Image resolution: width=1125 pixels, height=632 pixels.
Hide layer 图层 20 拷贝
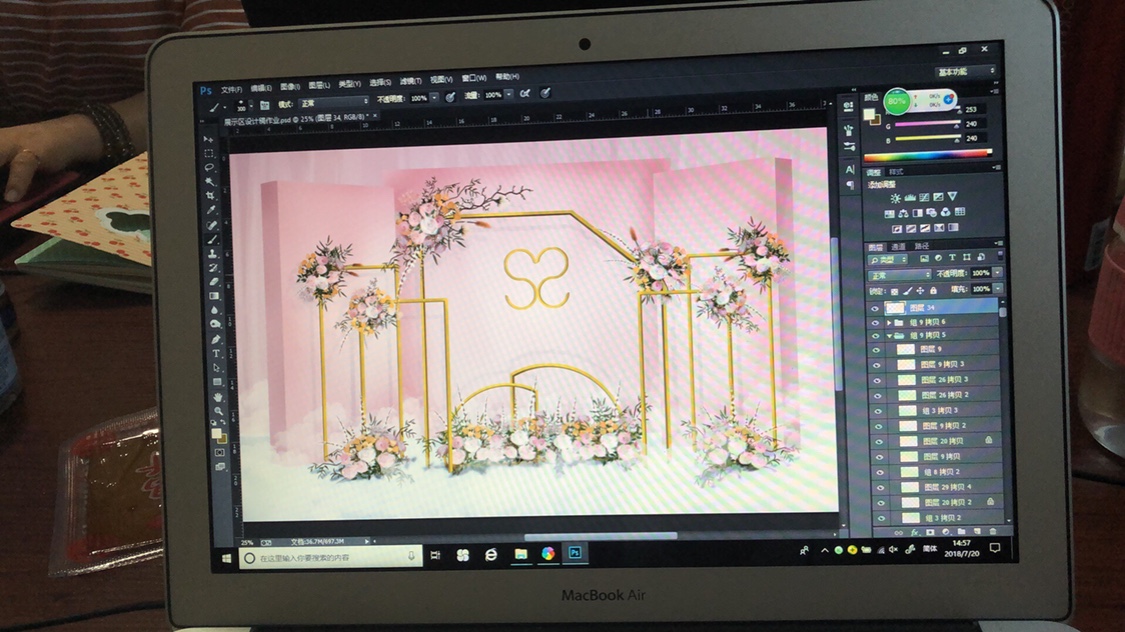(x=879, y=442)
